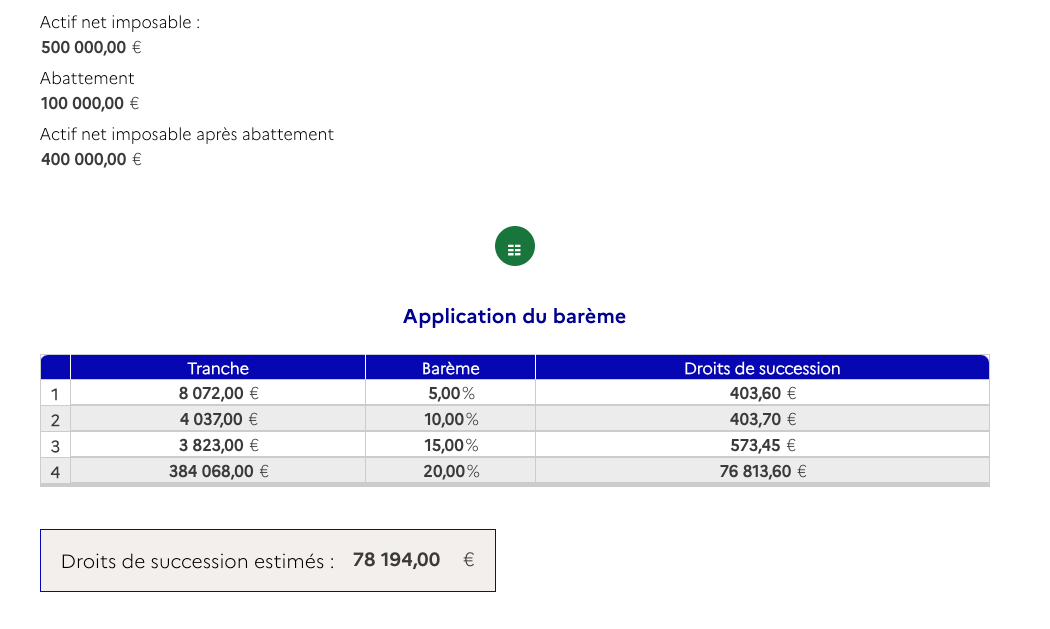Image resolution: width=1050 pixels, height=629 pixels.
Task: Click row number 1 in the table
Action: pyautogui.click(x=55, y=394)
